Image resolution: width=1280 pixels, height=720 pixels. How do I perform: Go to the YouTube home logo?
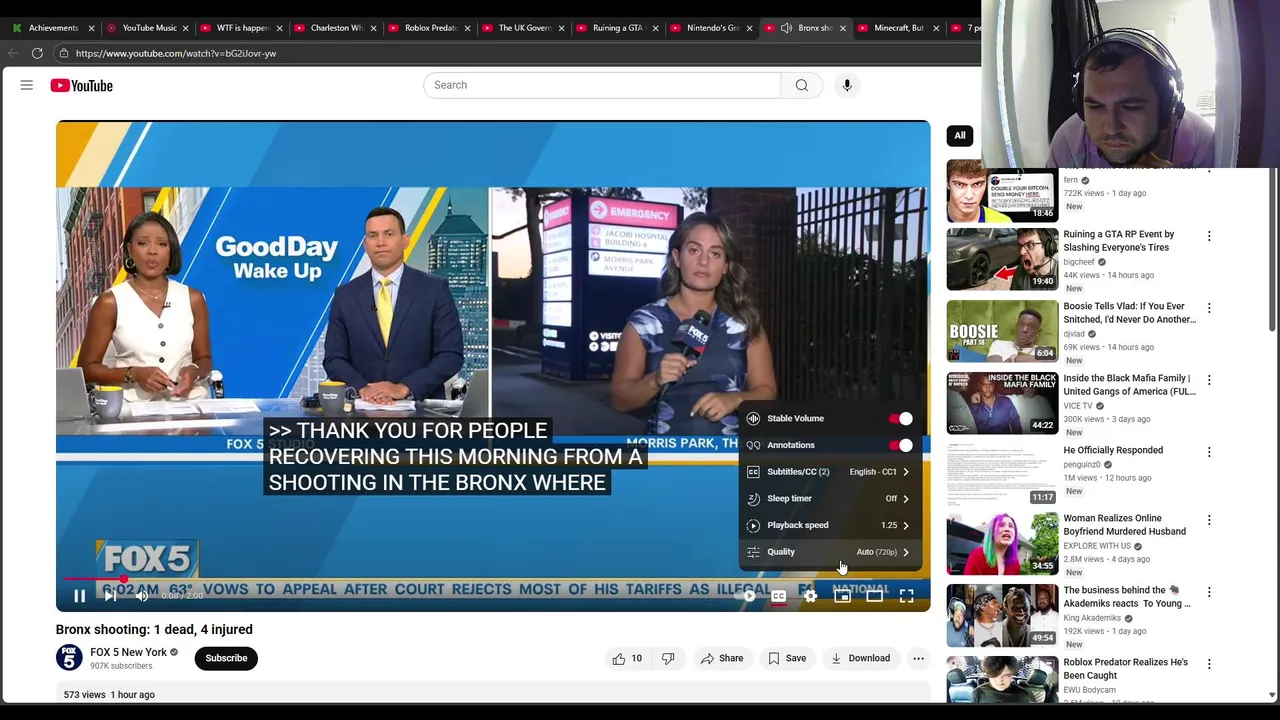[81, 86]
